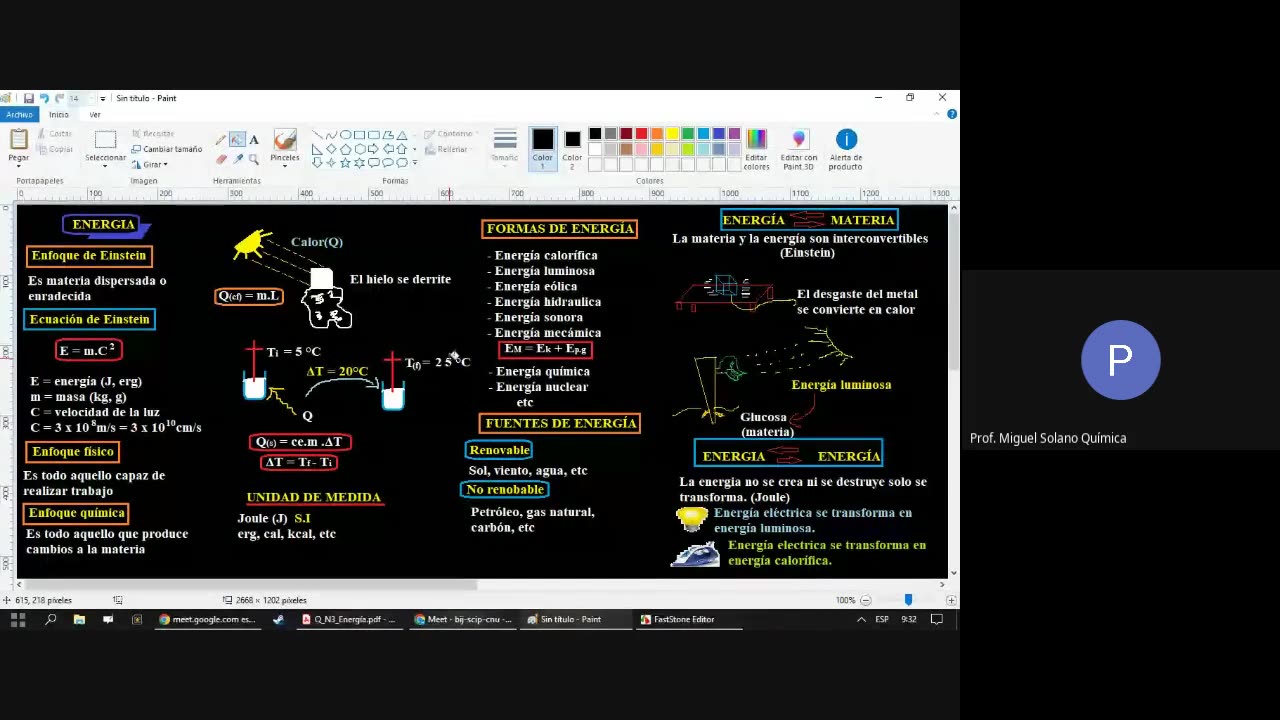Select the Eraser tool
This screenshot has width=1280, height=720.
point(221,159)
